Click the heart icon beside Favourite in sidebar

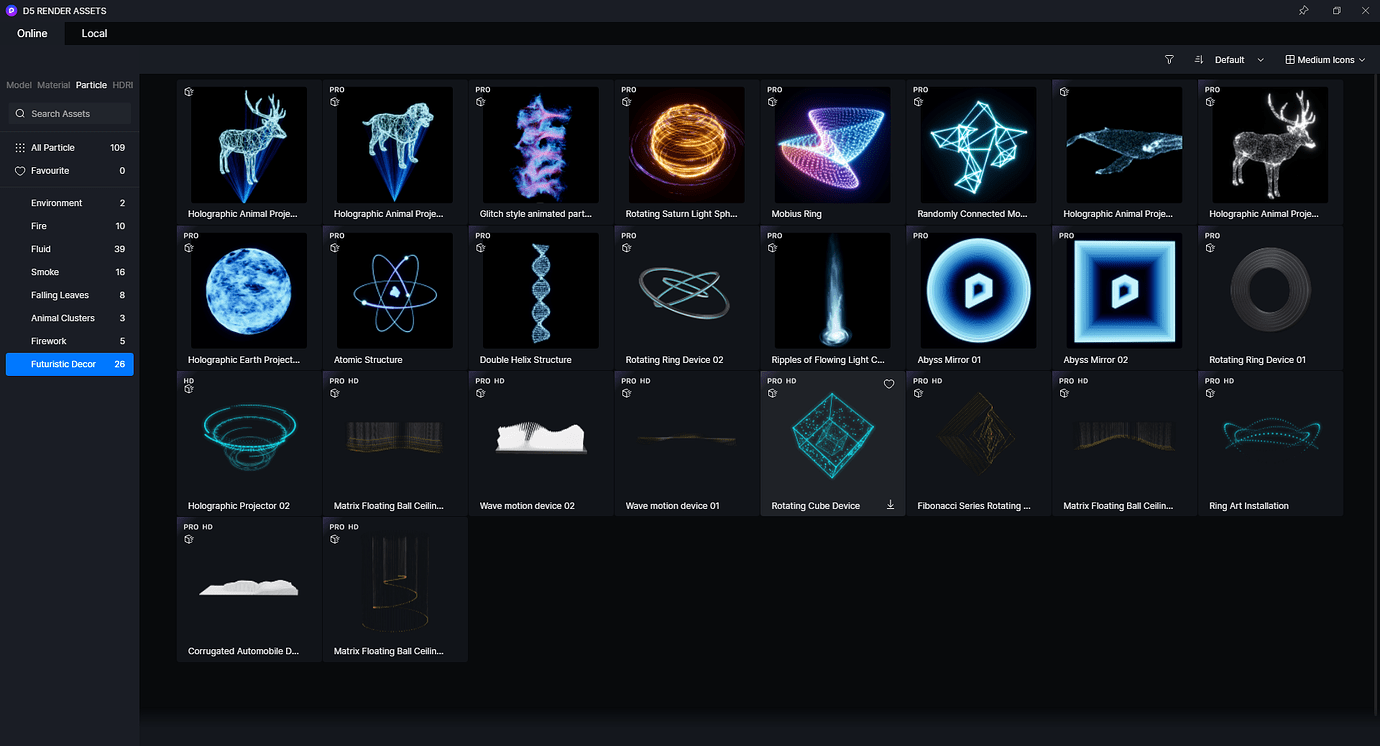19,172
